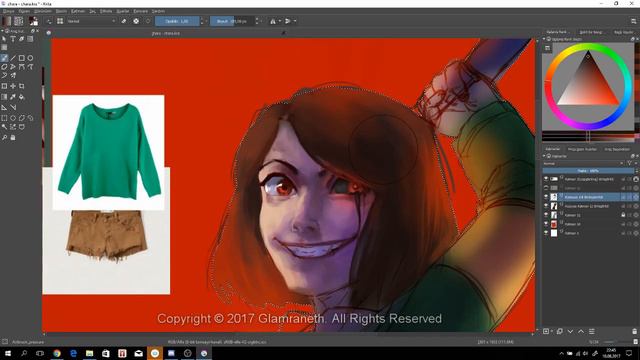Image resolution: width=640 pixels, height=360 pixels.
Task: Select the Transform tool
Action: click(x=4, y=86)
